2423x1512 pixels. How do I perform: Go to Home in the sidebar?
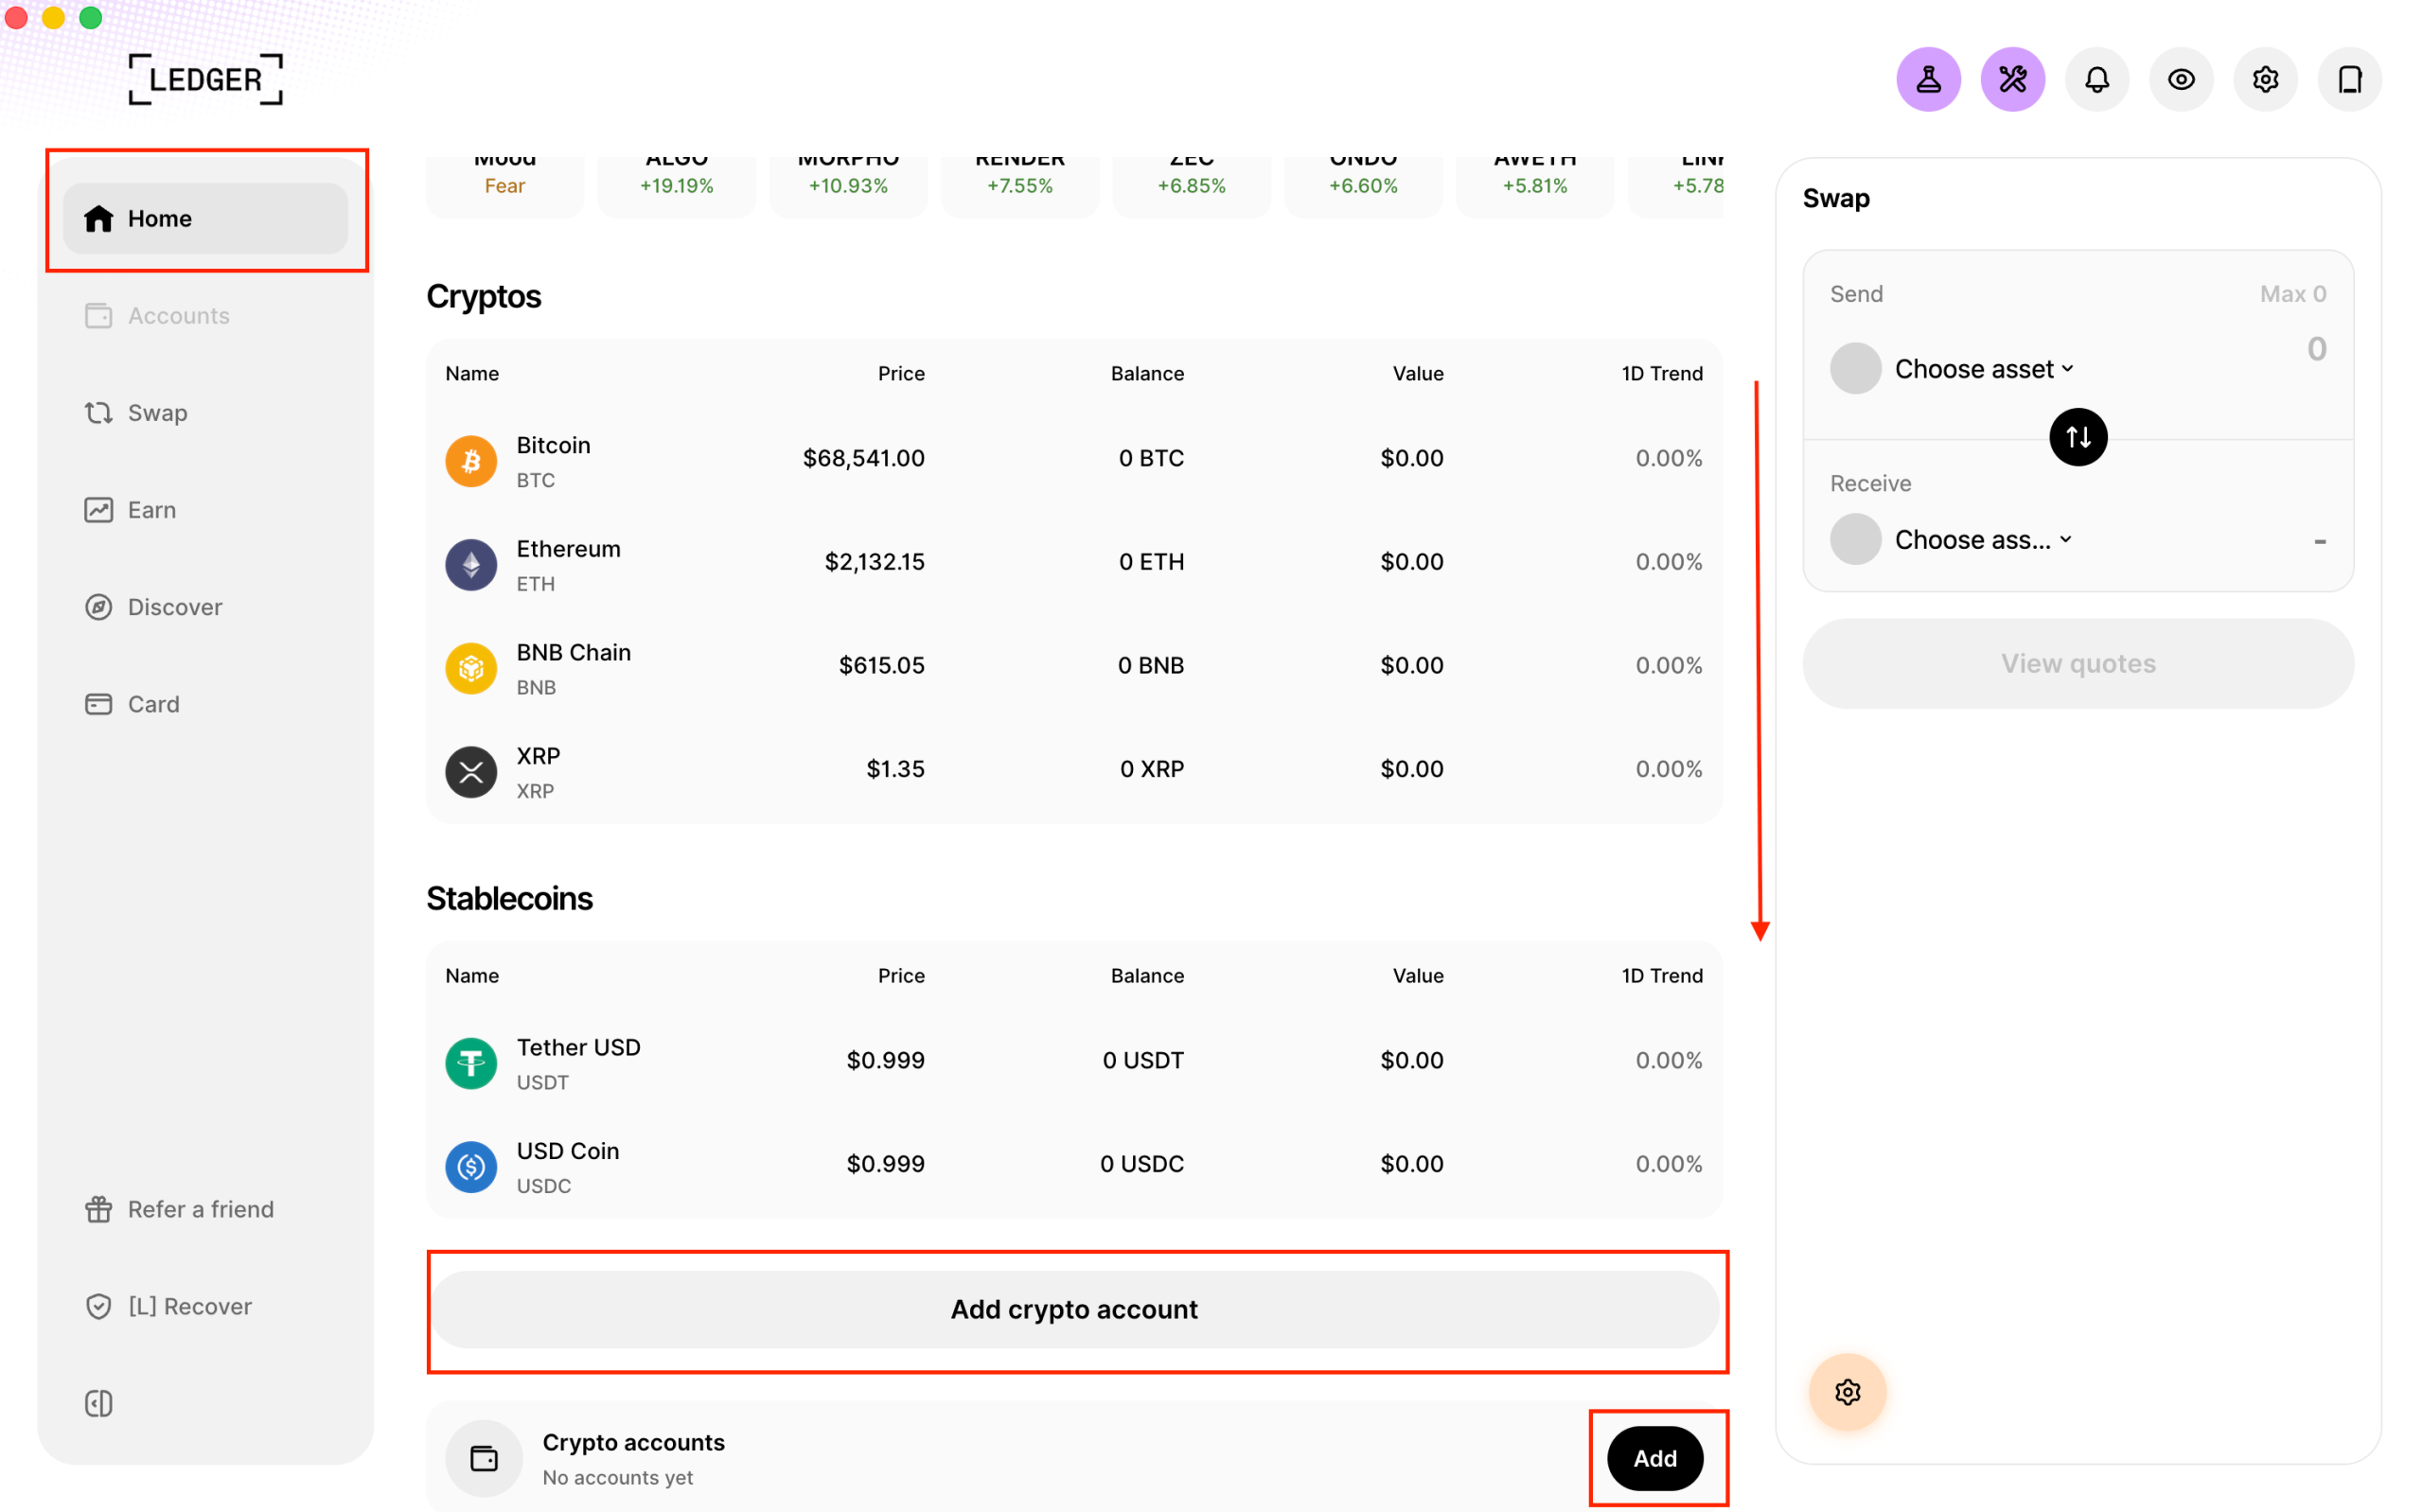(x=206, y=218)
